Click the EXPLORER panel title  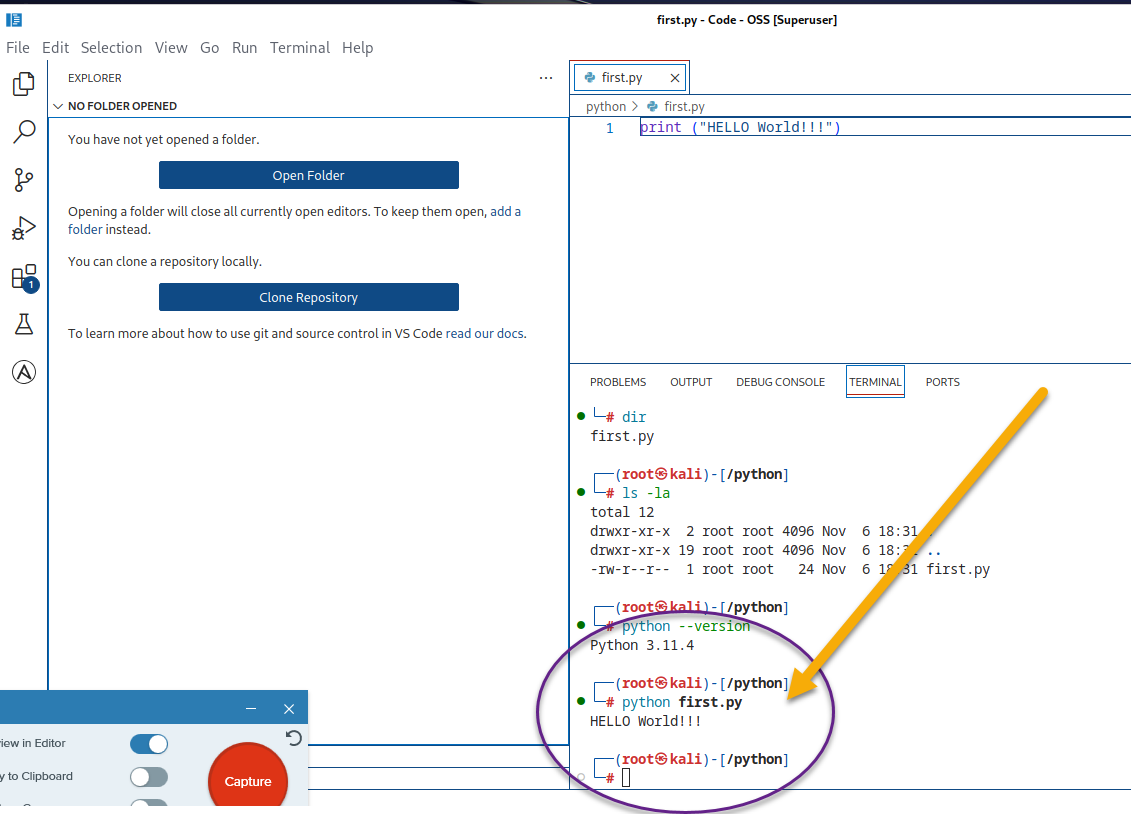pos(94,78)
